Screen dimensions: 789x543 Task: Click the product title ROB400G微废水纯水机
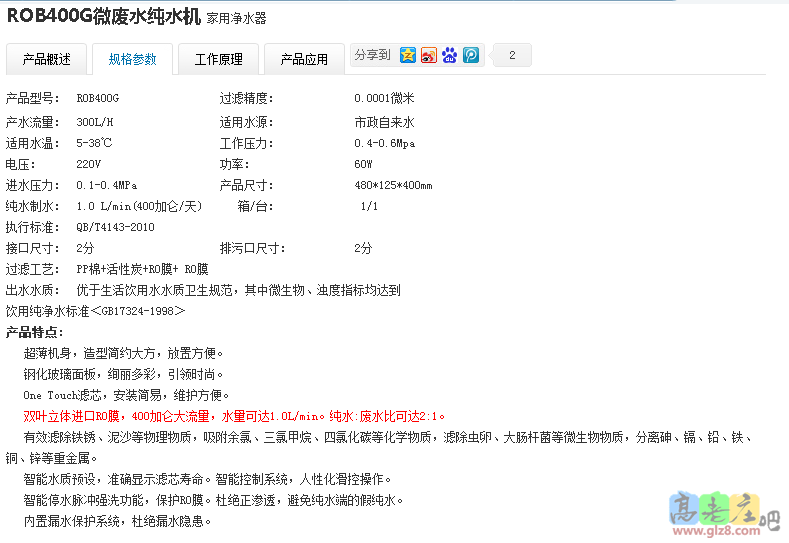pos(104,16)
